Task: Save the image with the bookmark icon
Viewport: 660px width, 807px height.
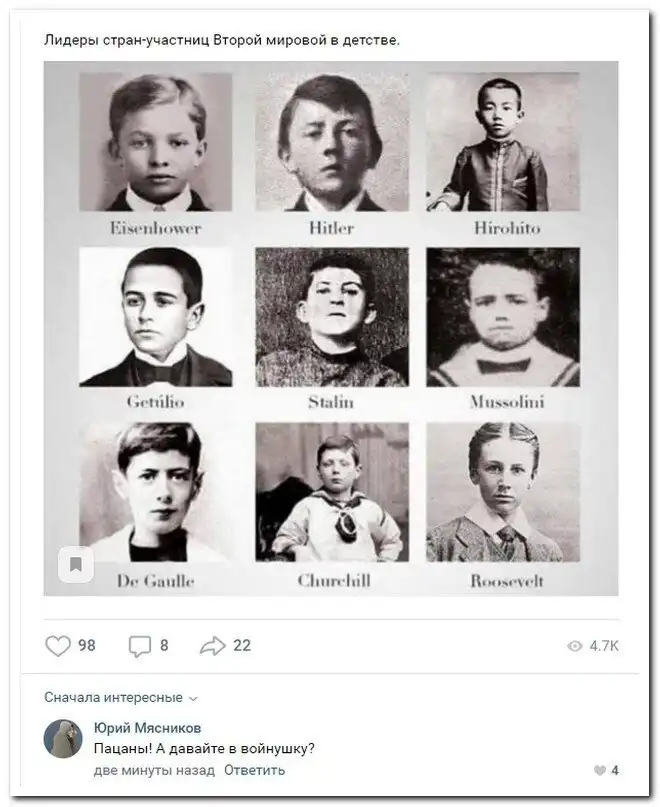Action: click(75, 565)
